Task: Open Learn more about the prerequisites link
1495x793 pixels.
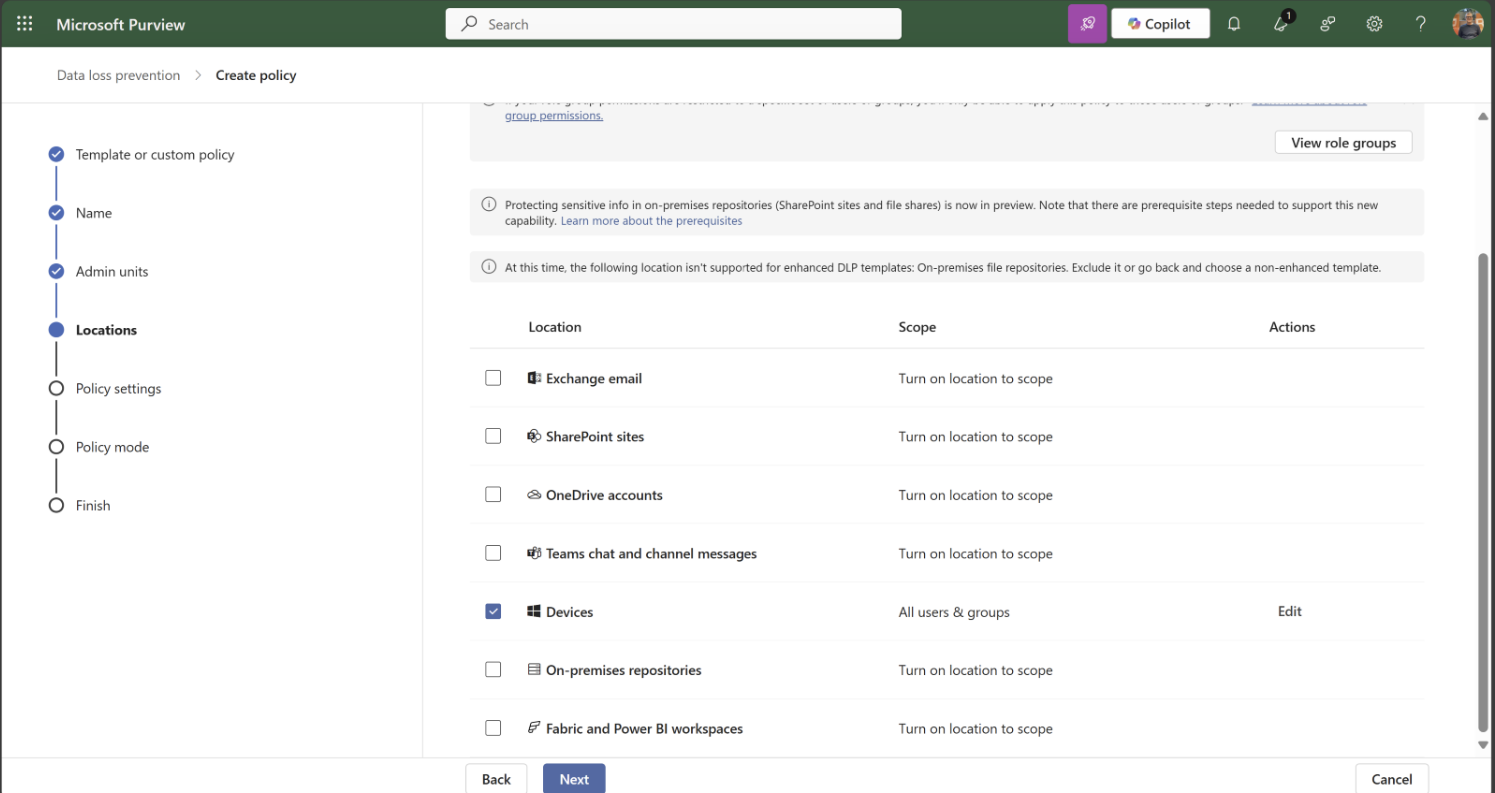Action: pyautogui.click(x=651, y=221)
